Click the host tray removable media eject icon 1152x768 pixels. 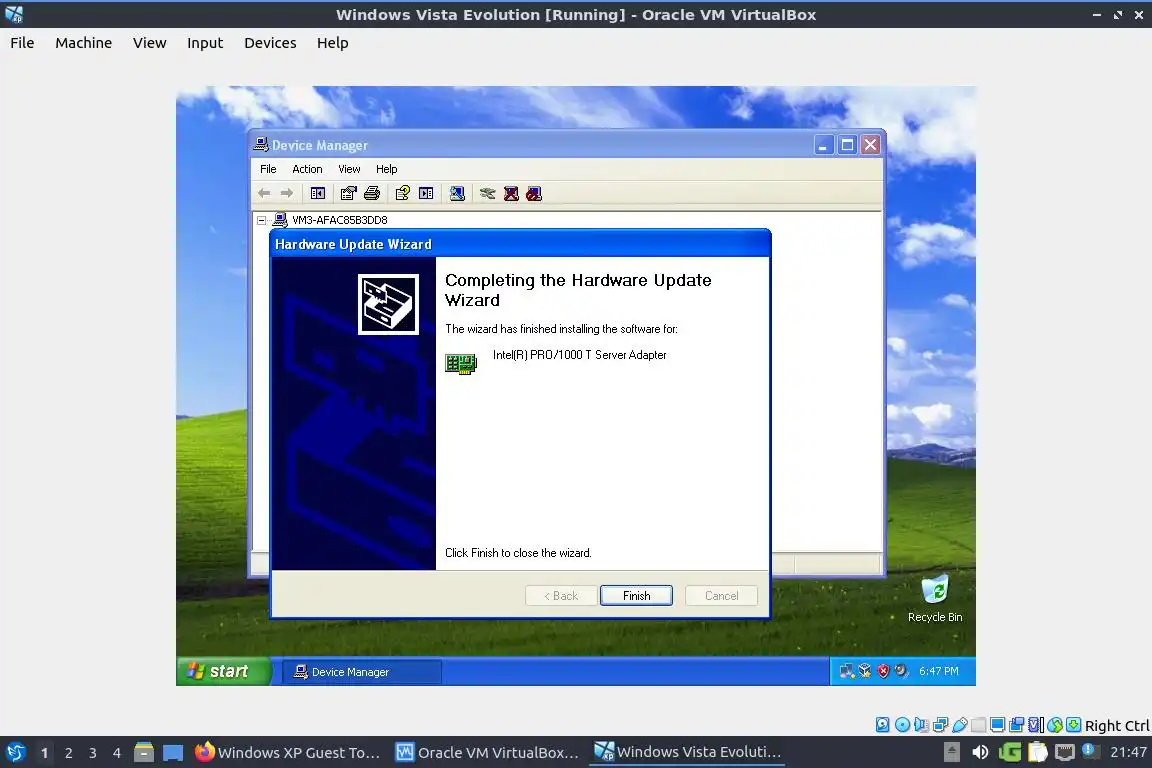click(951, 752)
